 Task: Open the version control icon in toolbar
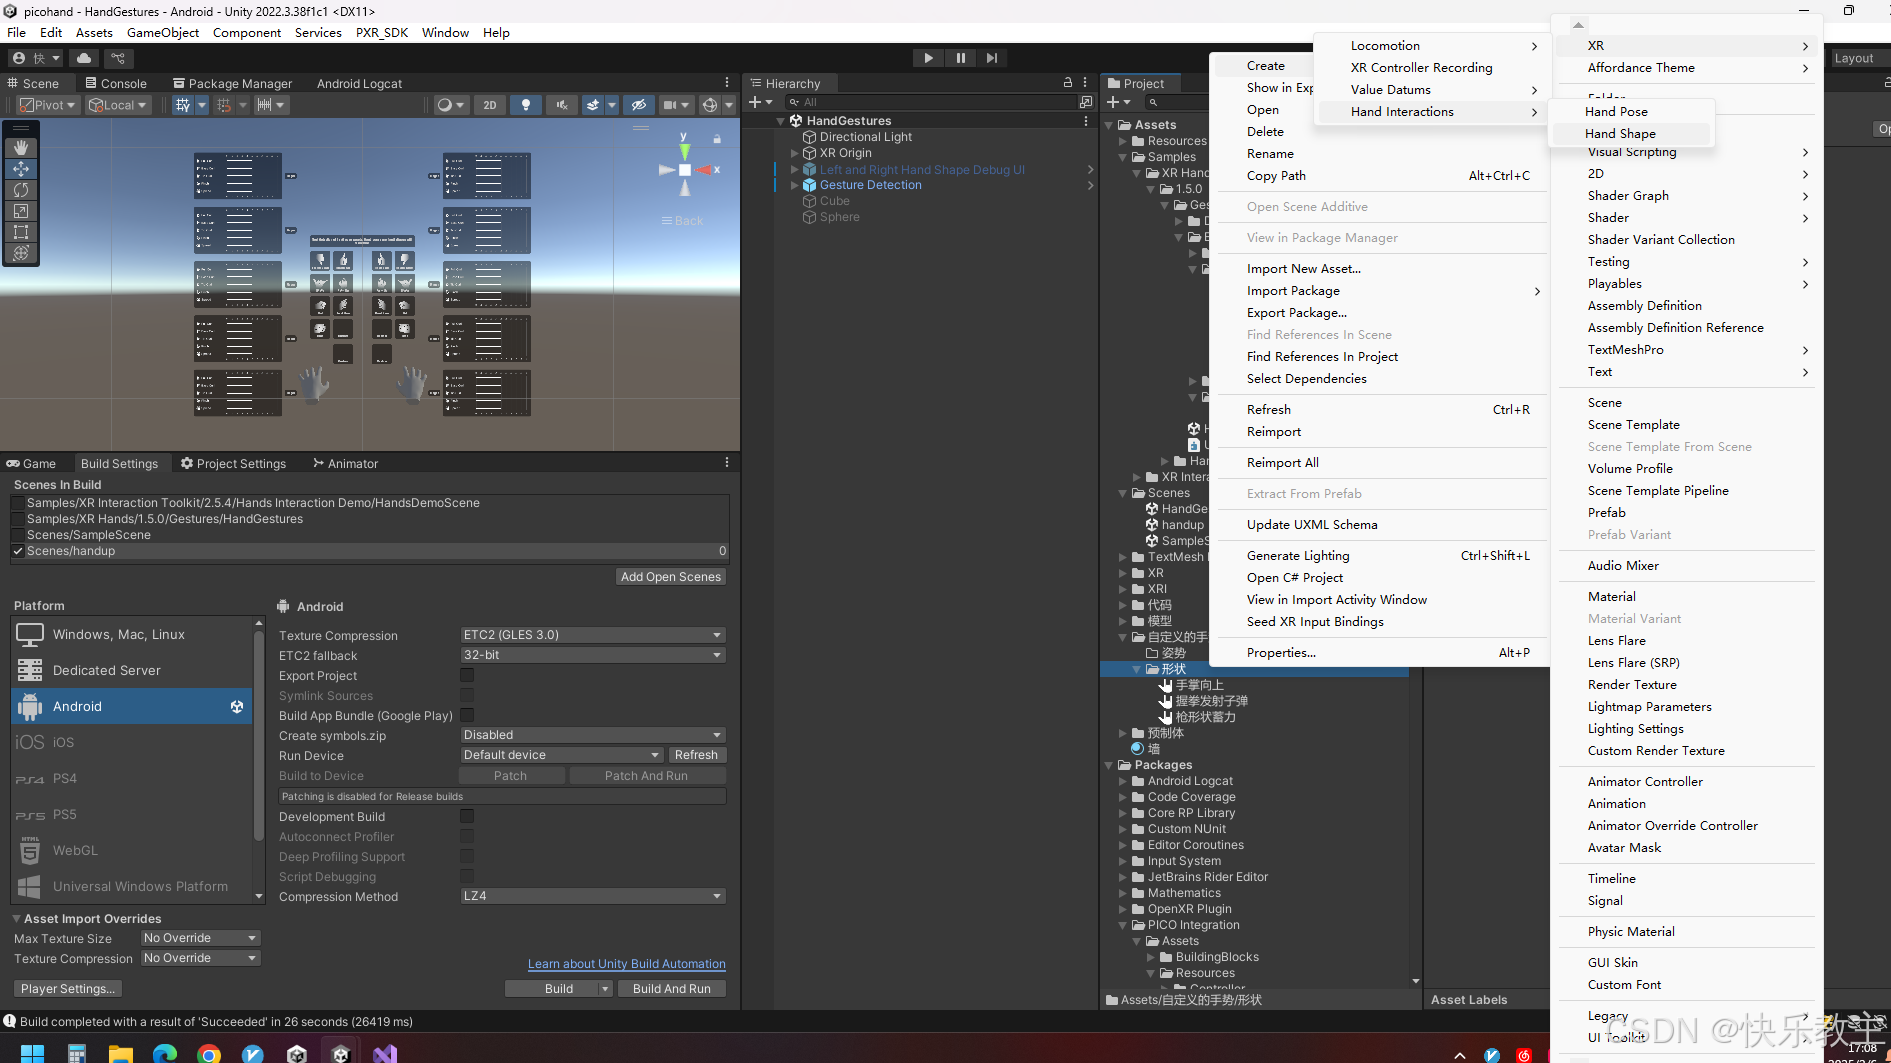pyautogui.click(x=118, y=58)
